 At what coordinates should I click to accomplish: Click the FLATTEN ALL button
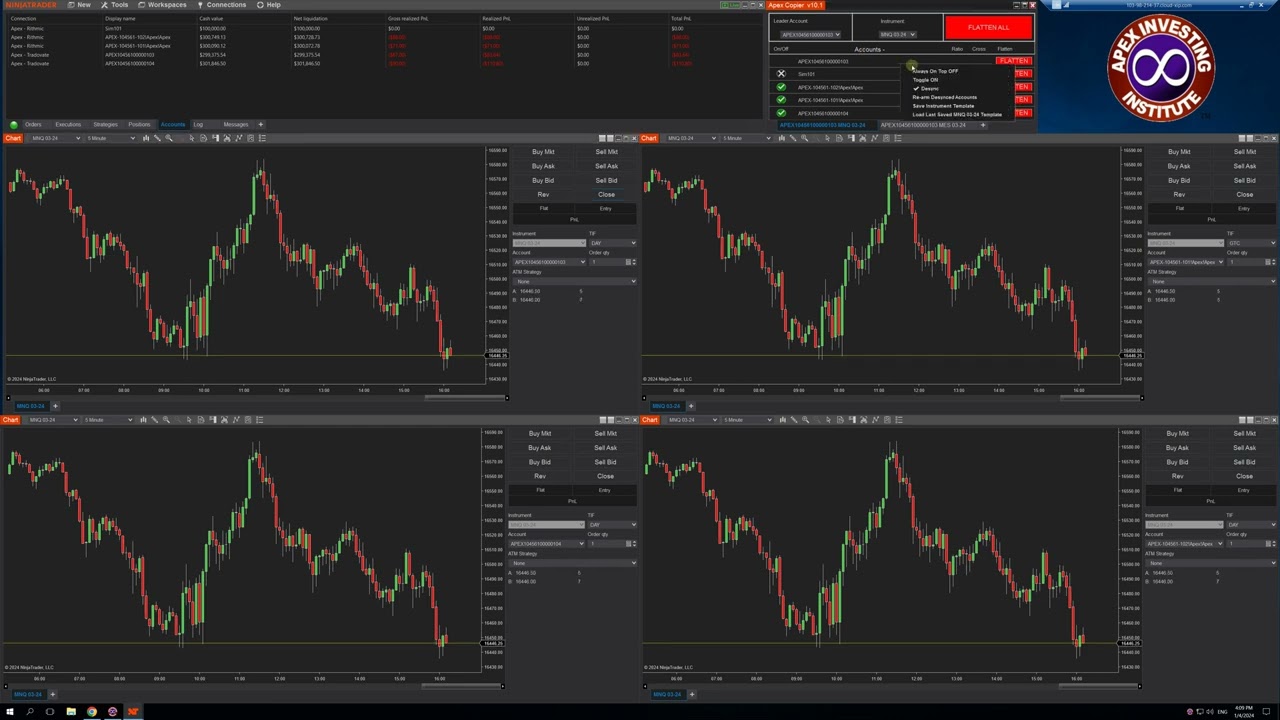coord(988,27)
